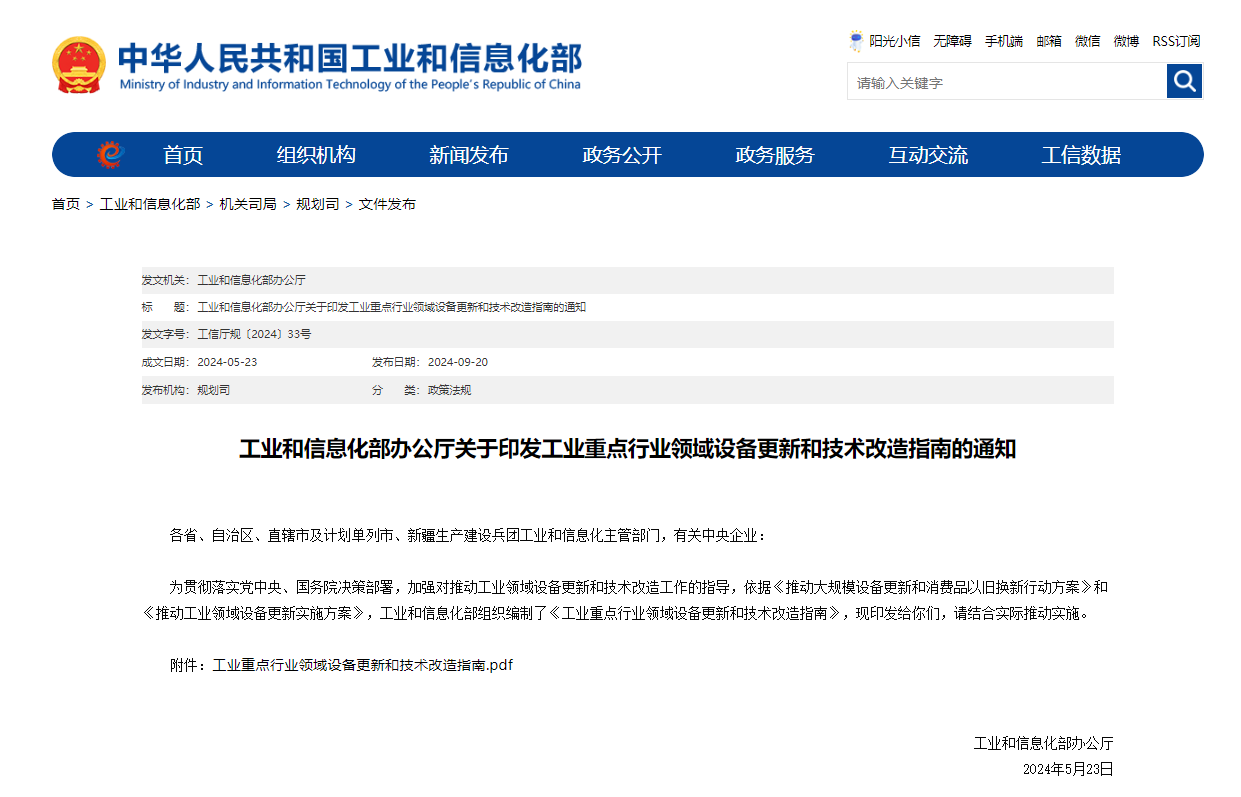Click the 微信 WeChat link

[x=1087, y=41]
